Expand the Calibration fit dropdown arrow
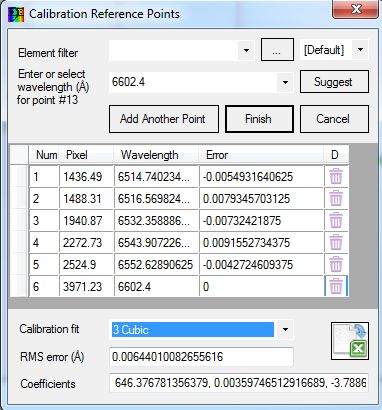382x410 pixels. pos(285,330)
